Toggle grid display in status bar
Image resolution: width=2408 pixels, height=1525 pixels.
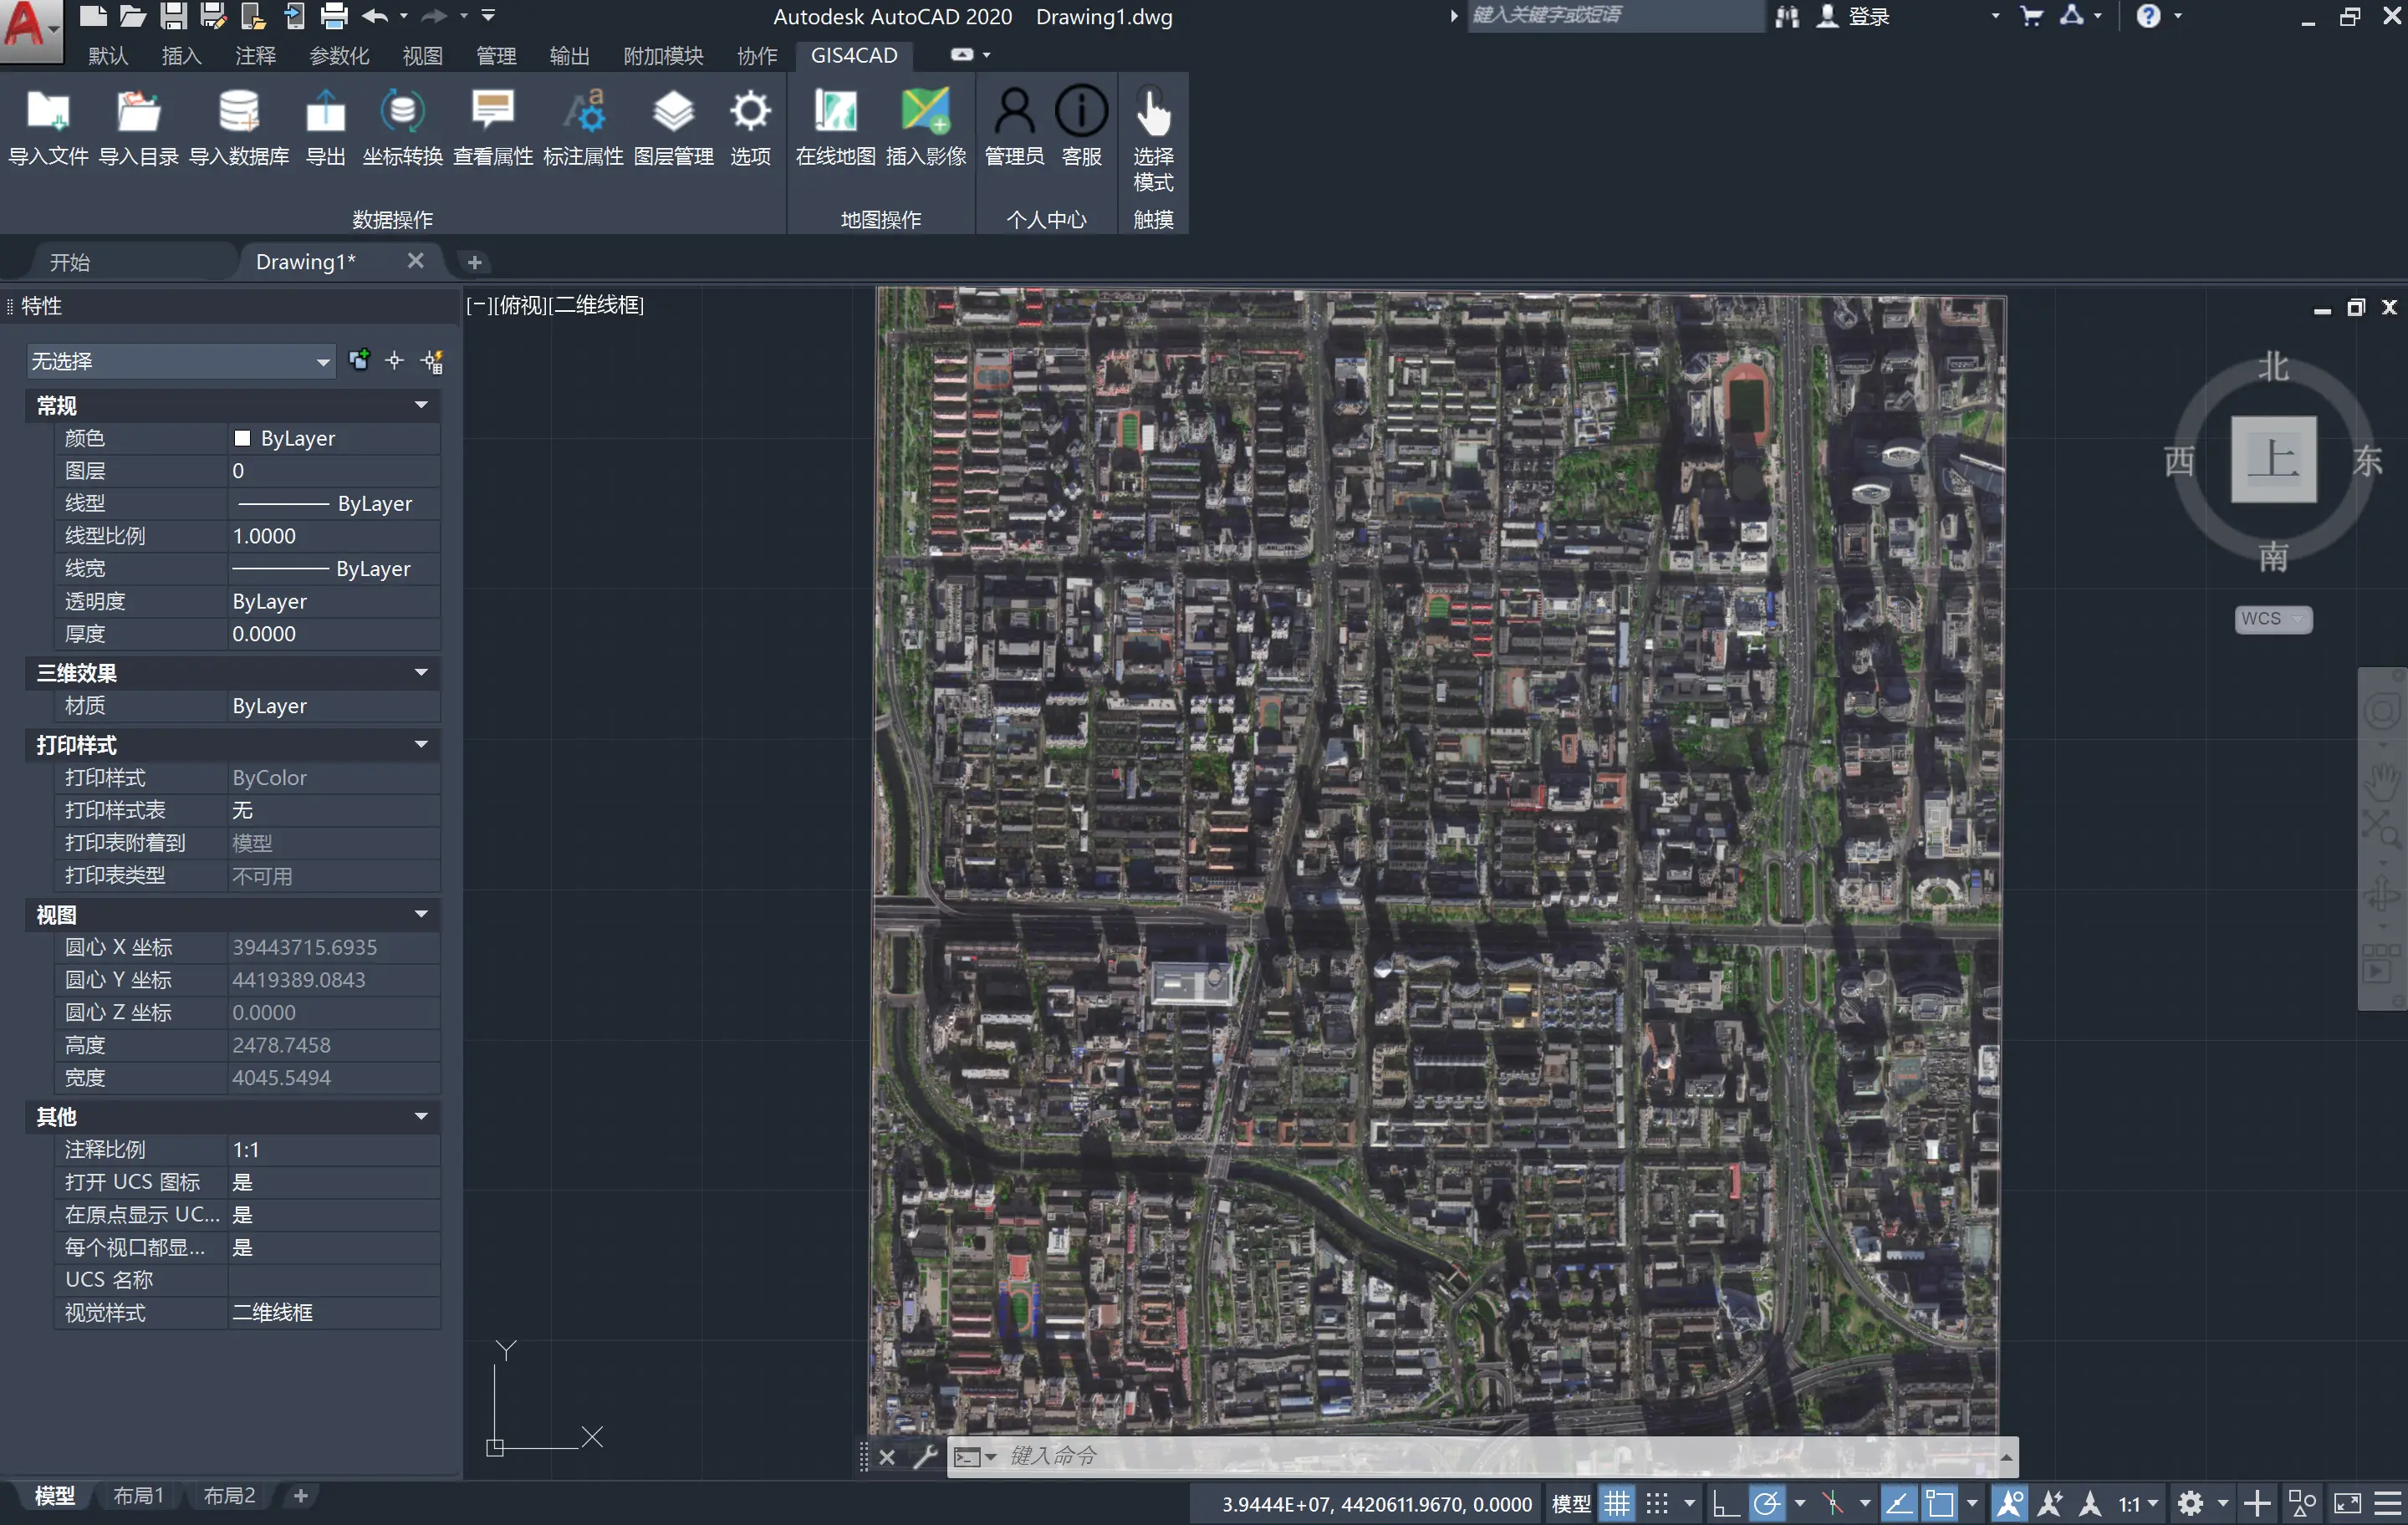1617,1503
